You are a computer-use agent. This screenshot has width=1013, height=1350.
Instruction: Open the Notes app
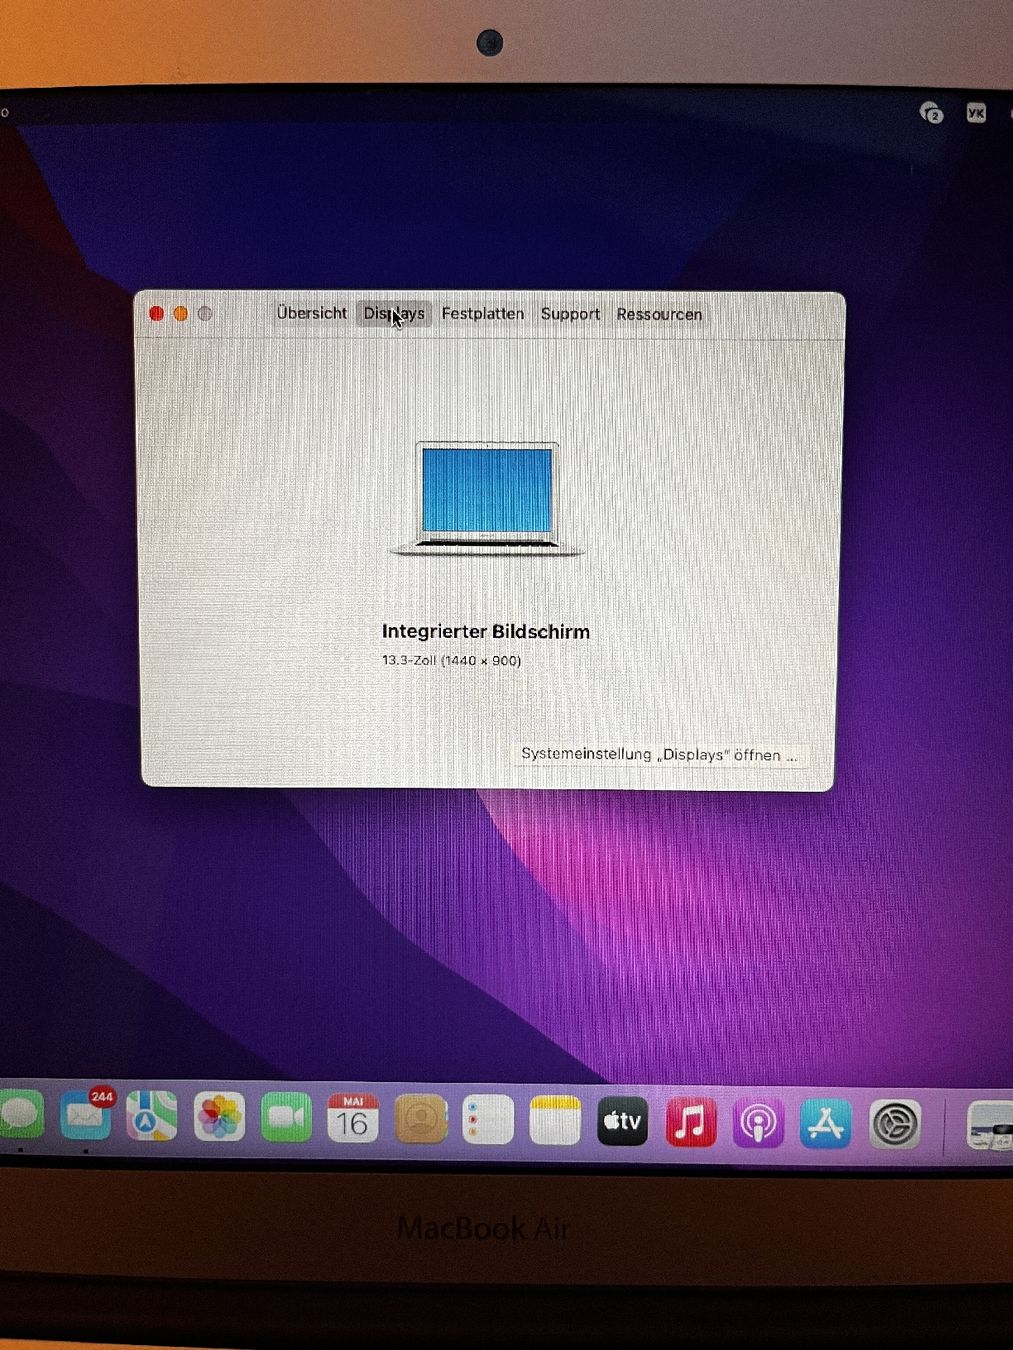(554, 1121)
